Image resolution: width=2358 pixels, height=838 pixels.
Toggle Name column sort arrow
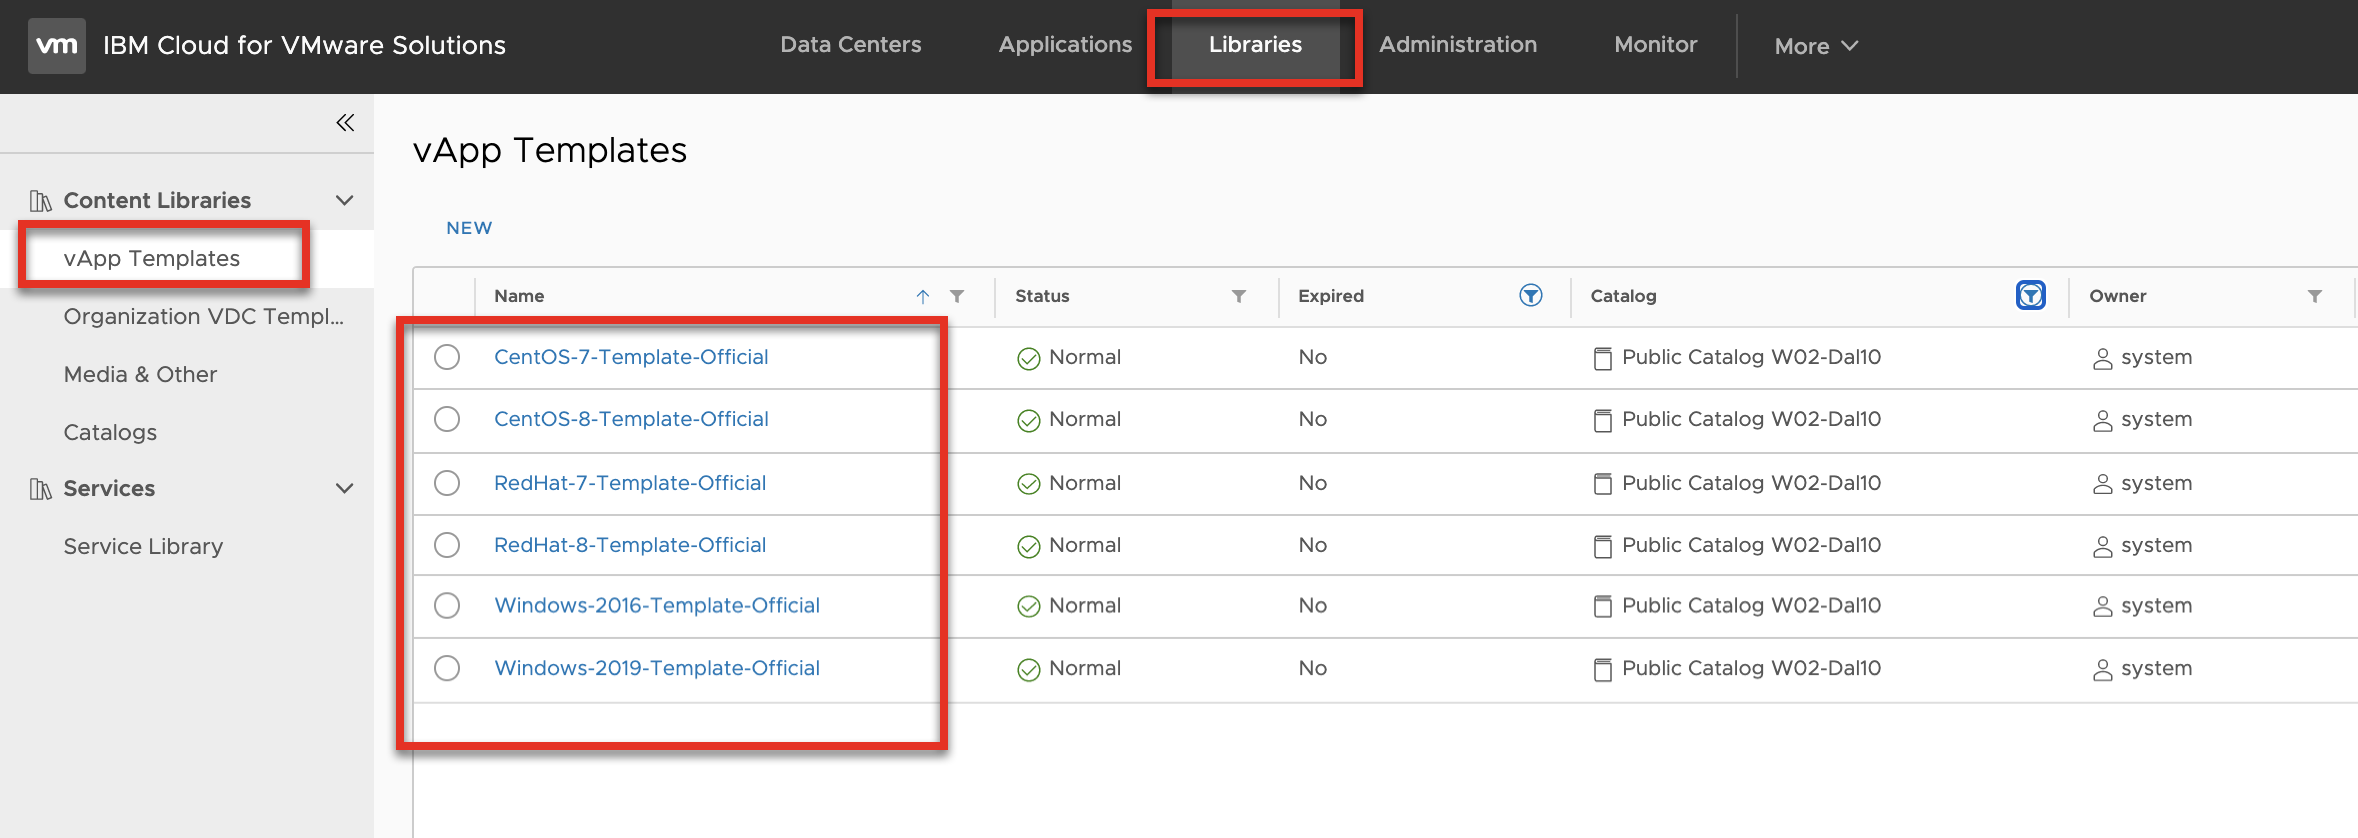[923, 296]
